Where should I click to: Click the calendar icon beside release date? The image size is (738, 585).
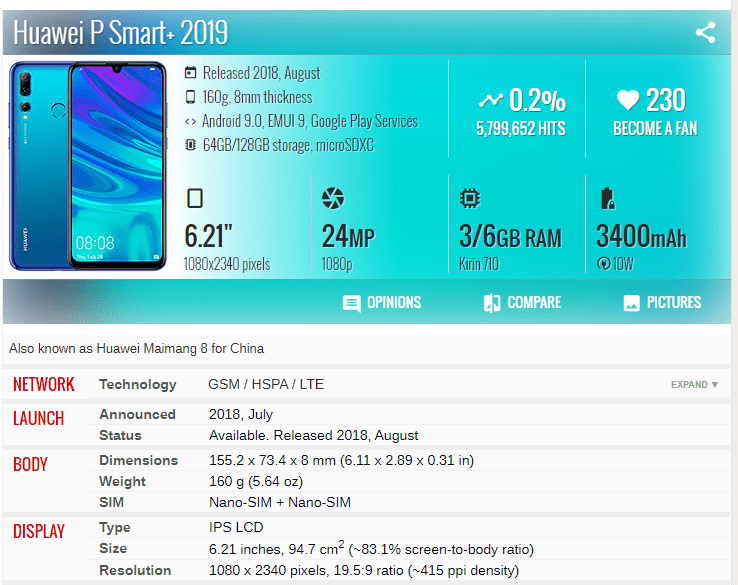pos(191,73)
